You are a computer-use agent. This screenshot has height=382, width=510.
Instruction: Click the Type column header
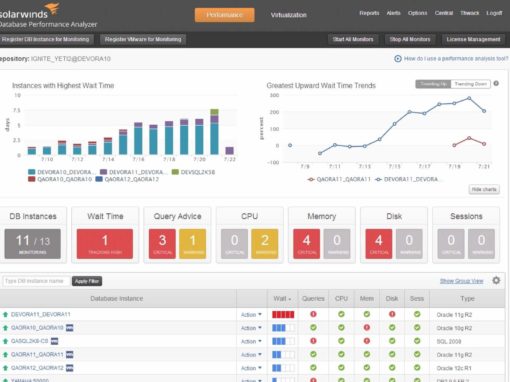click(467, 299)
